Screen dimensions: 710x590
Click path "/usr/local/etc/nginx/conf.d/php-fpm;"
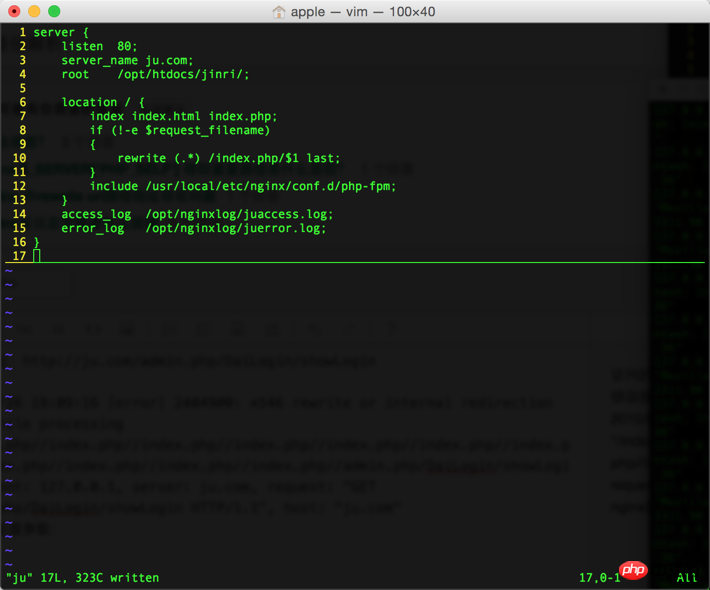tap(271, 187)
